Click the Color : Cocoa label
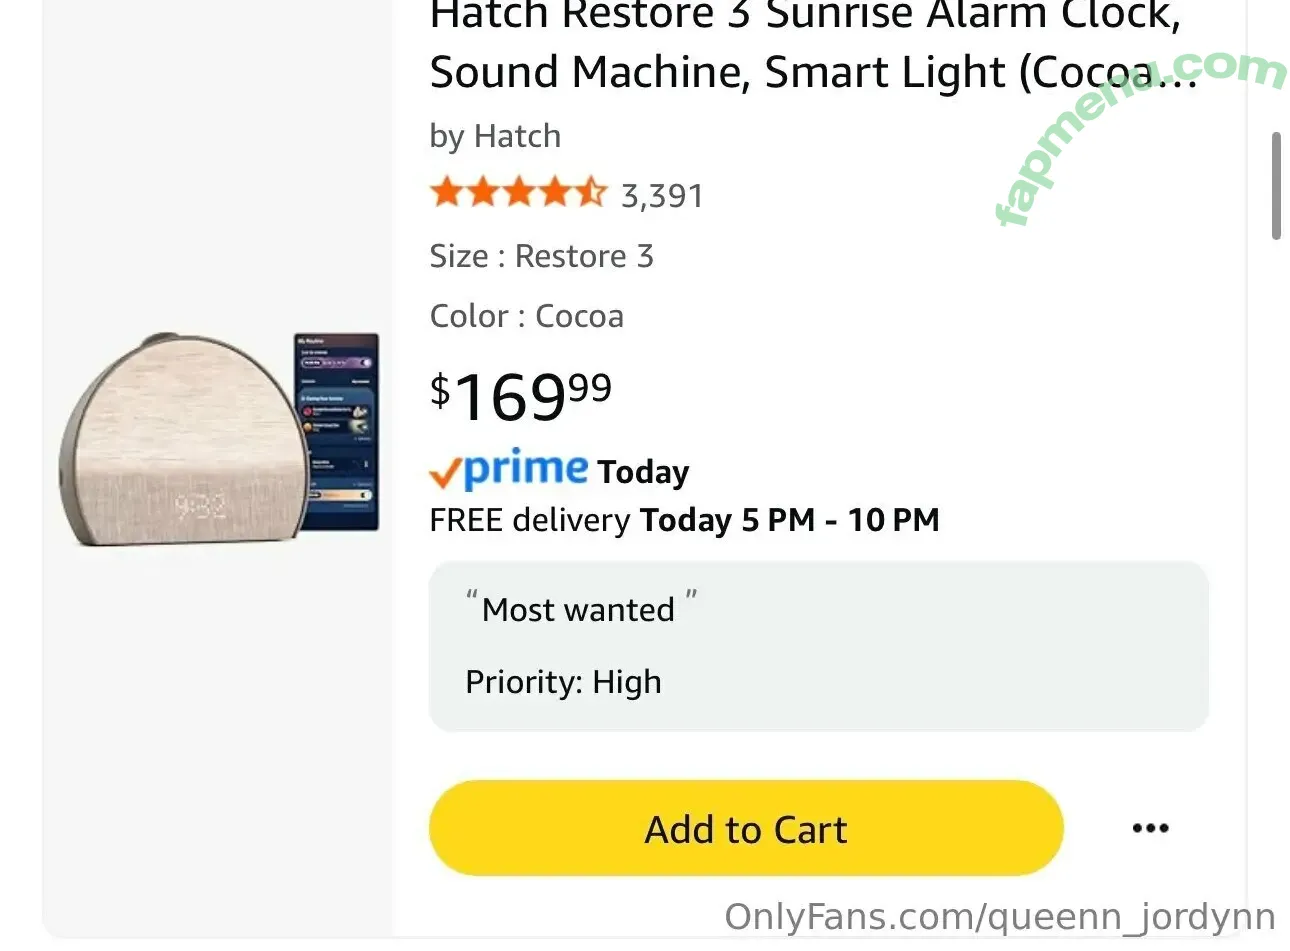Screen dimensions: 1290x951 [x=526, y=316]
